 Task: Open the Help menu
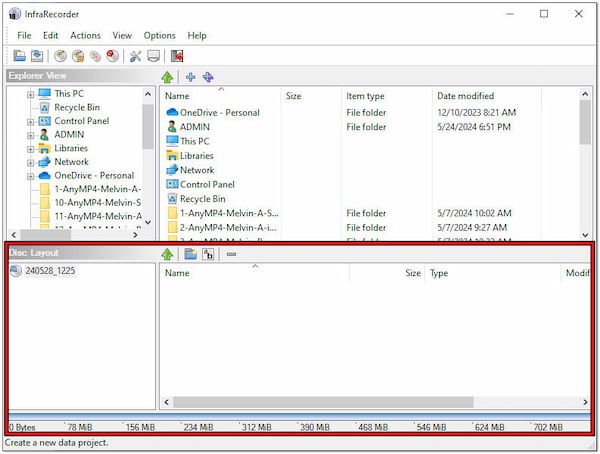click(x=197, y=36)
